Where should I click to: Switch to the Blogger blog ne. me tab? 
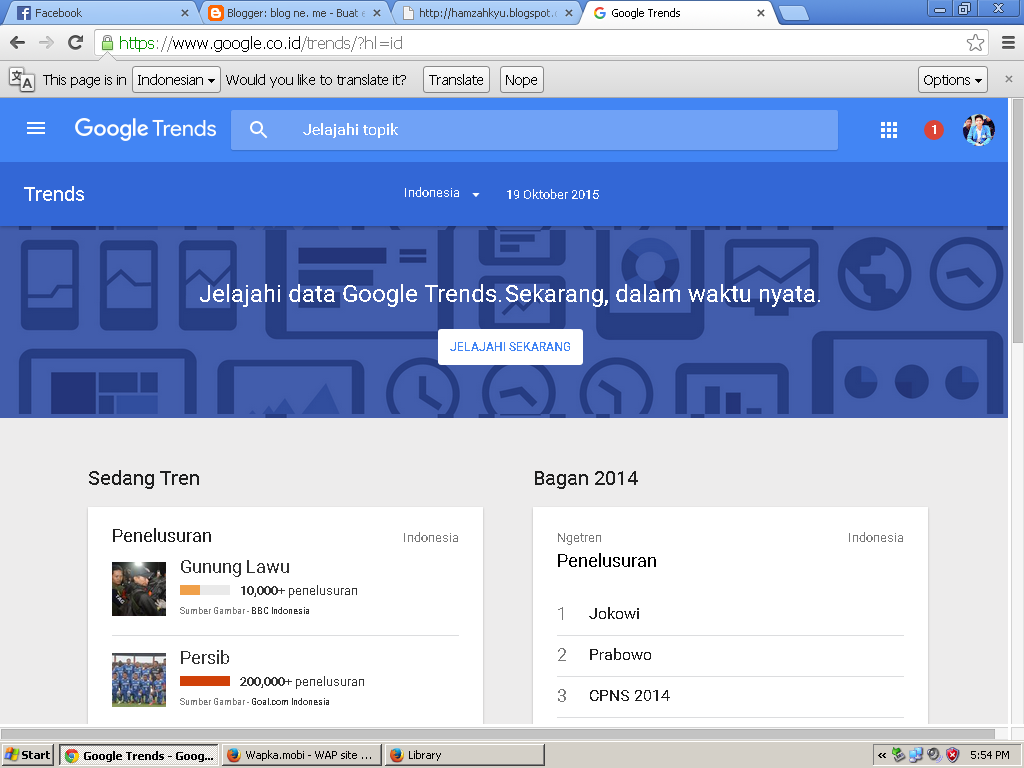click(x=294, y=13)
